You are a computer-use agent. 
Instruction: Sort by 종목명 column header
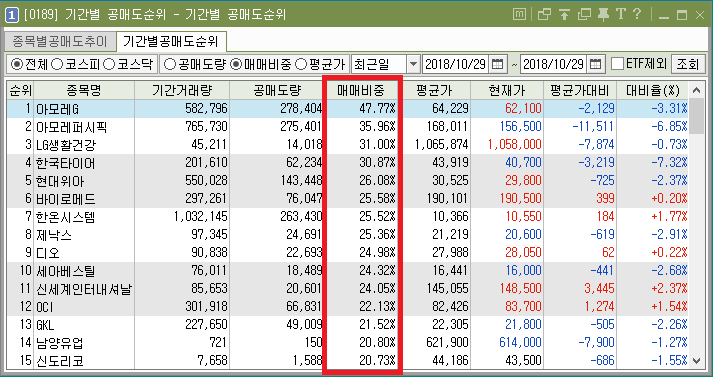(84, 90)
